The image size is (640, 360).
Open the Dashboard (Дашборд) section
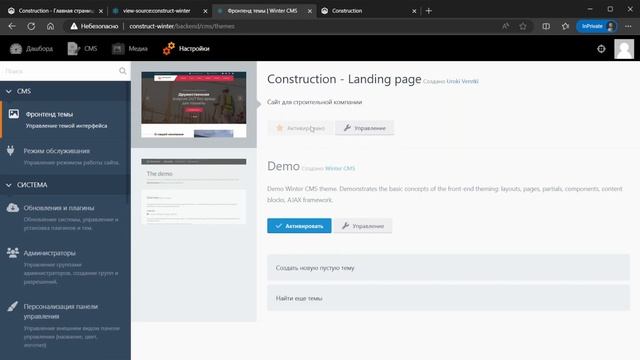[x=31, y=49]
